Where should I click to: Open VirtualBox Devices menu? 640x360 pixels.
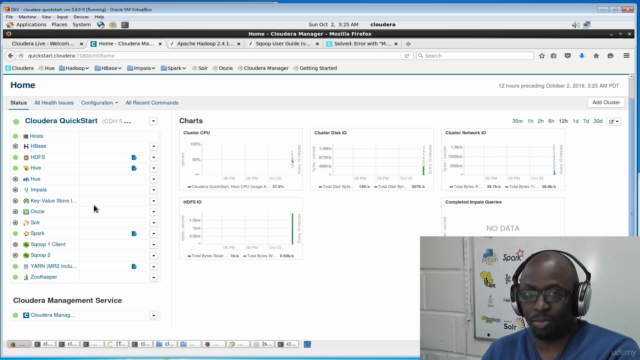(x=81, y=17)
